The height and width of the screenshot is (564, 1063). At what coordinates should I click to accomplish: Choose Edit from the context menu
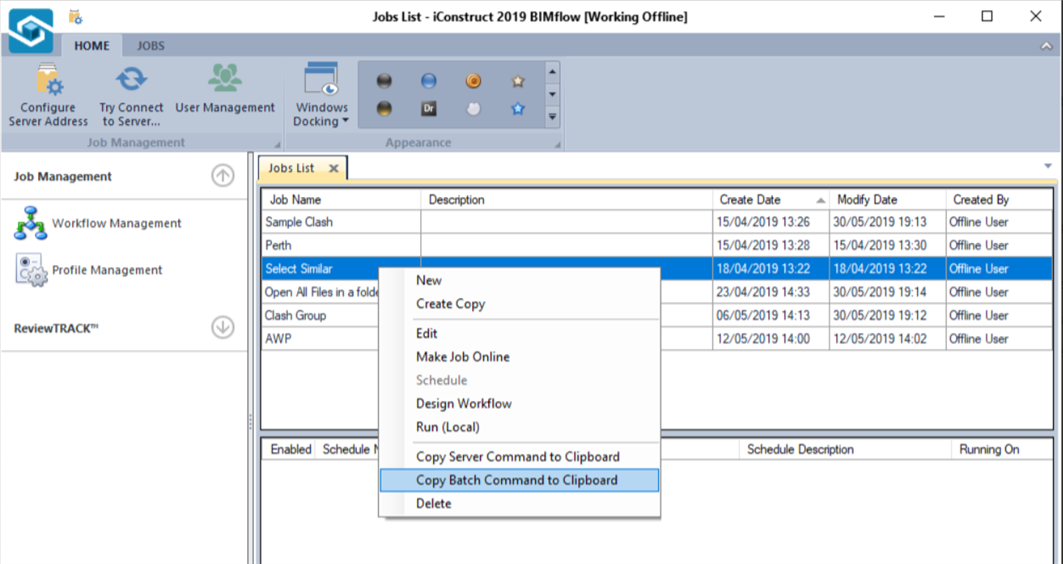519,334
